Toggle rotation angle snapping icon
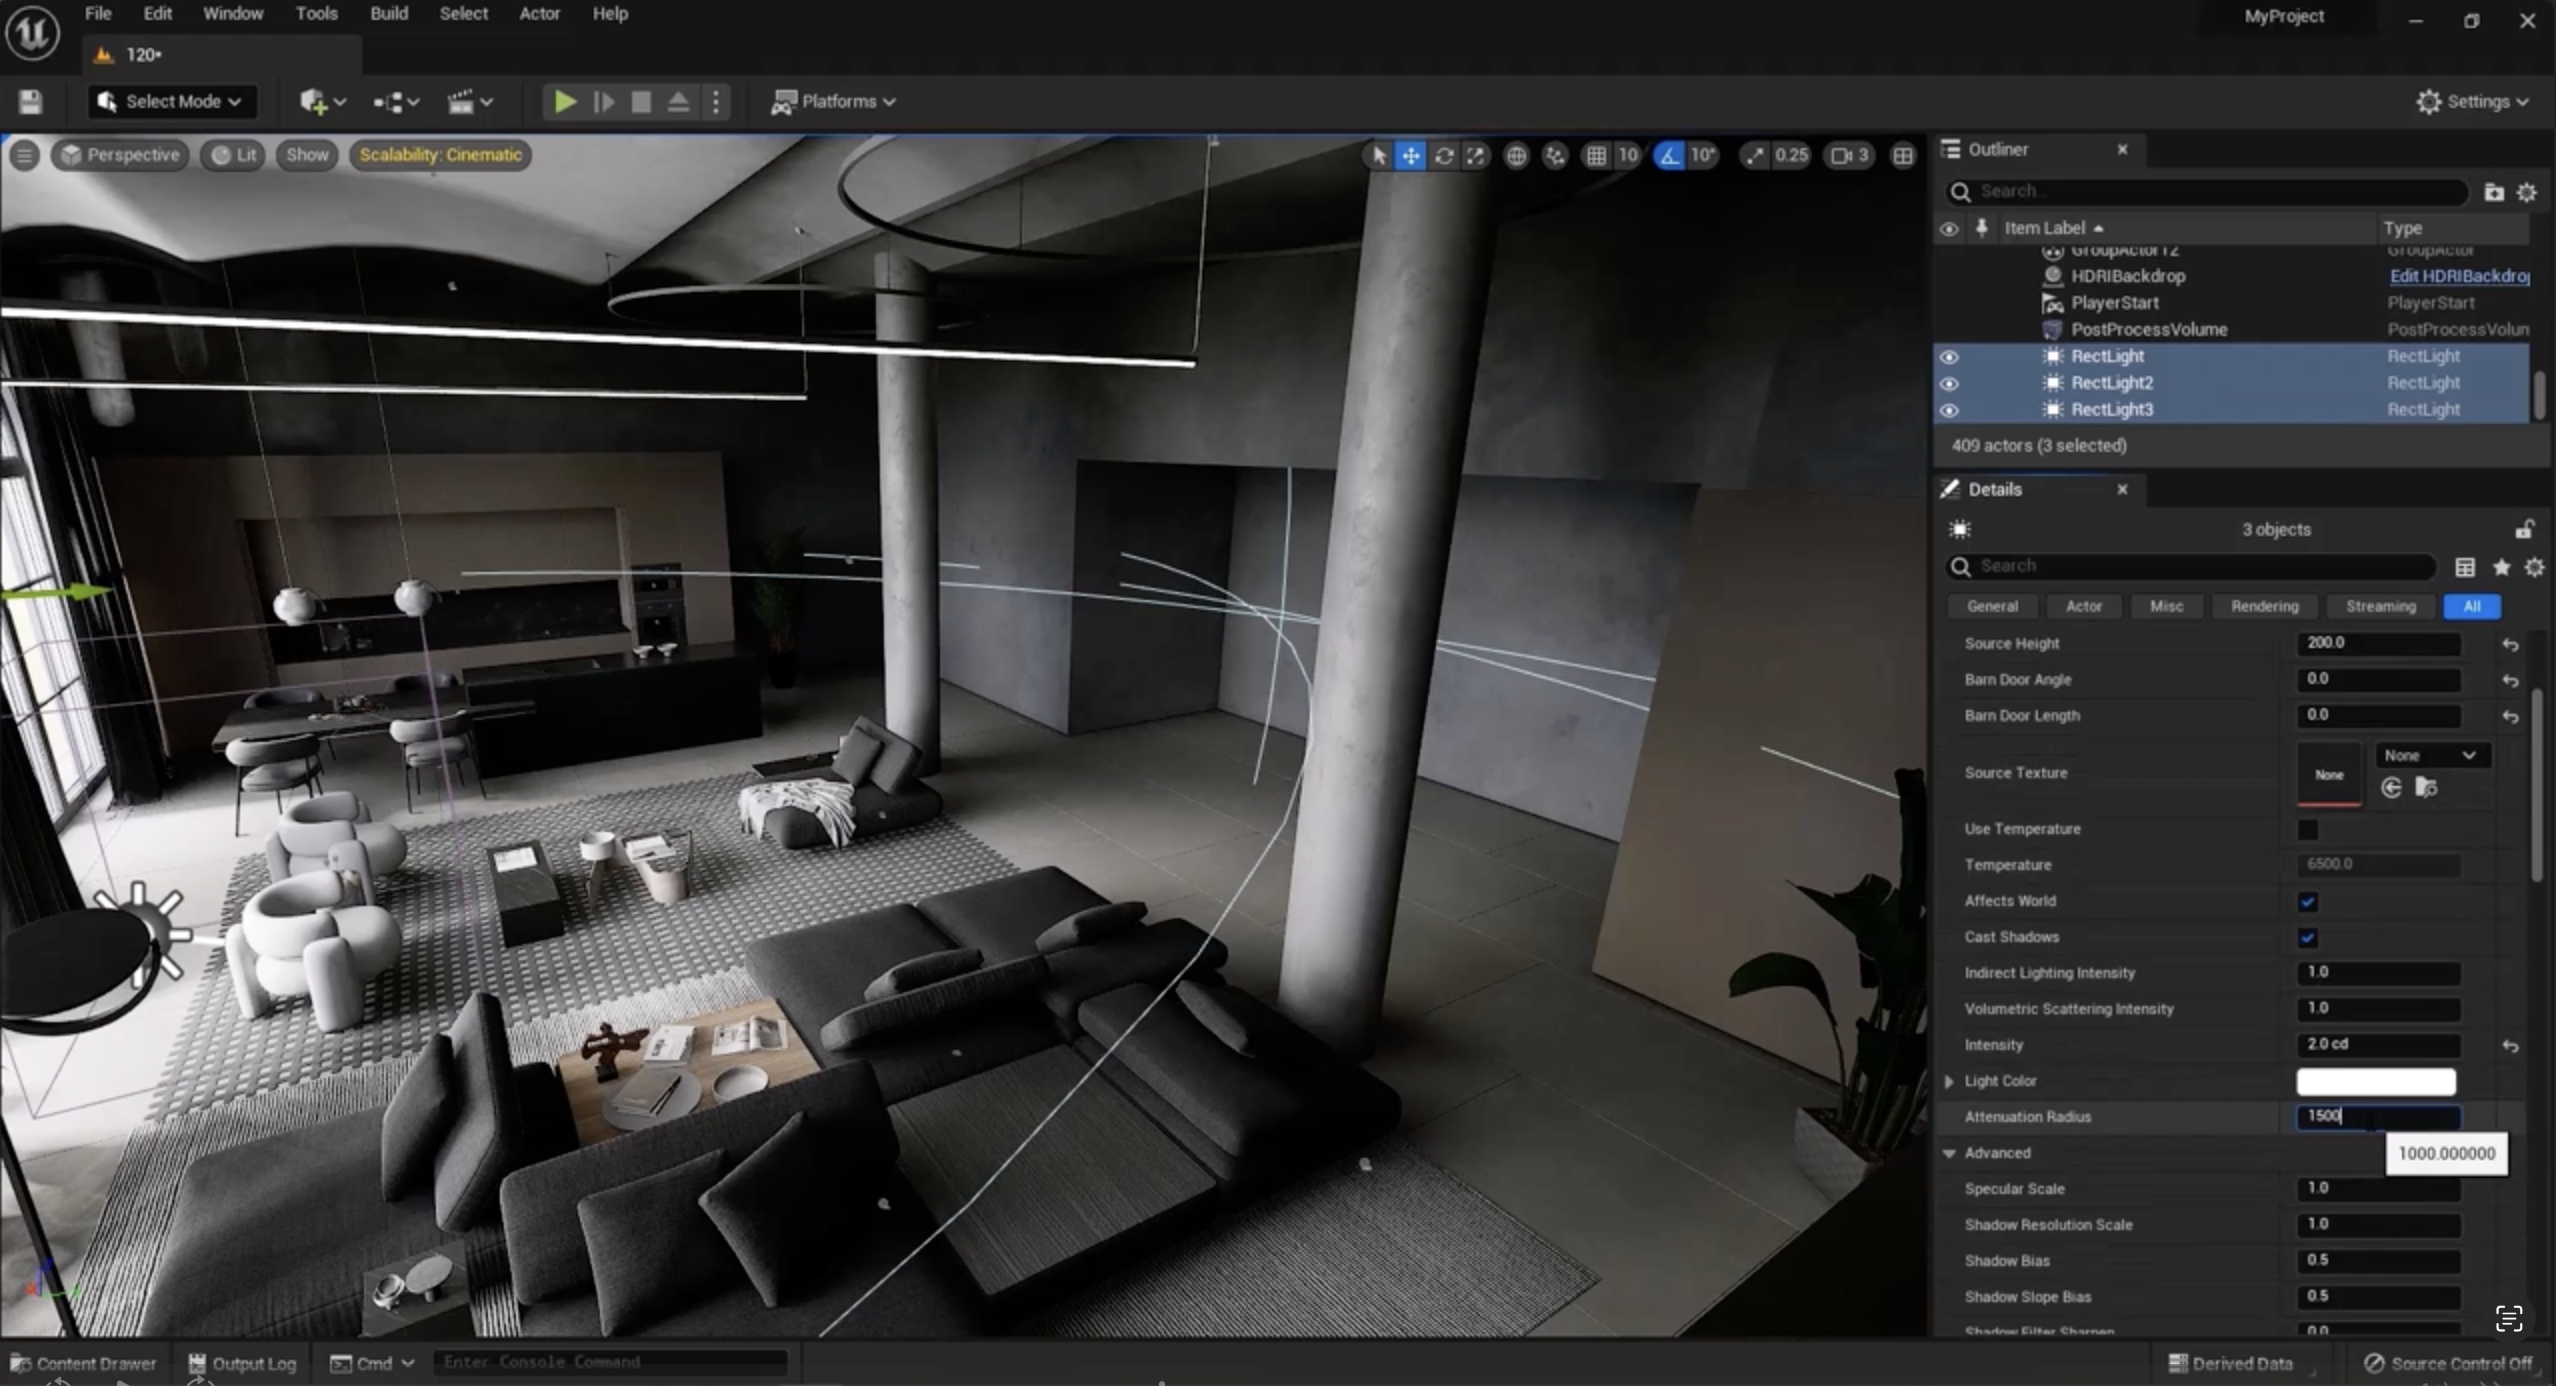This screenshot has height=1386, width=2556. pos(1669,155)
